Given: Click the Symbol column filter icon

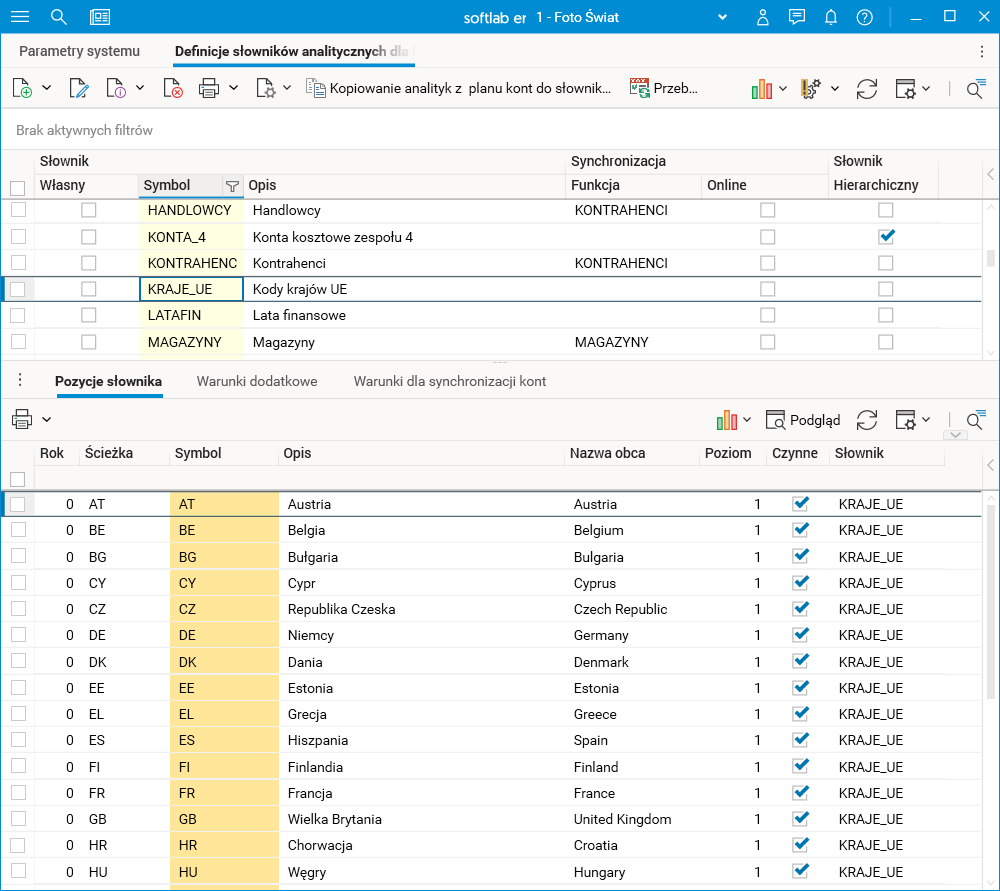Looking at the screenshot, I should 232,185.
